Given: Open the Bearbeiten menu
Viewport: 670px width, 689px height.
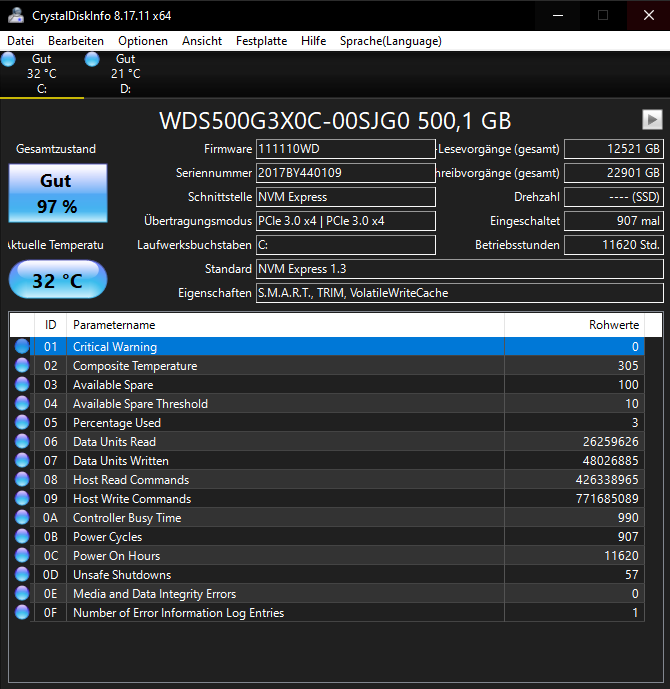Looking at the screenshot, I should click(76, 41).
